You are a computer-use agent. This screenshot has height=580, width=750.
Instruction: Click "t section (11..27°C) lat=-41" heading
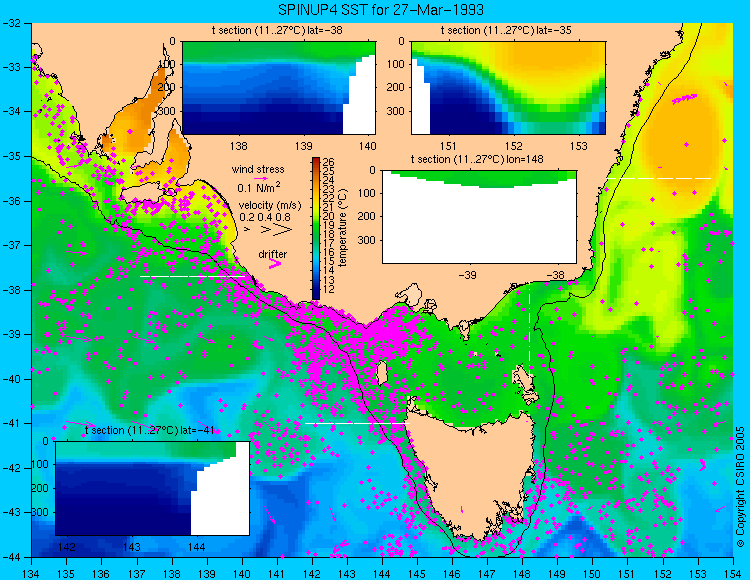coord(149,430)
